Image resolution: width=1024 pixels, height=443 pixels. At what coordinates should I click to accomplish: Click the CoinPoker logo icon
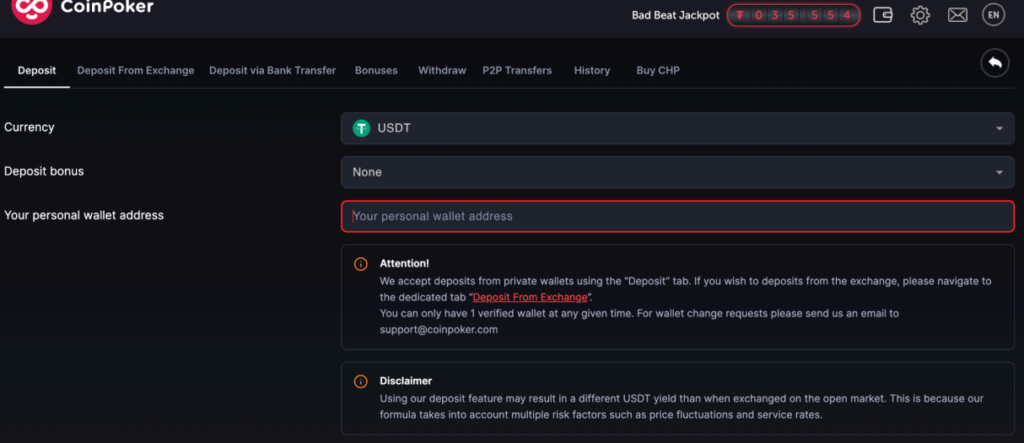[31, 9]
